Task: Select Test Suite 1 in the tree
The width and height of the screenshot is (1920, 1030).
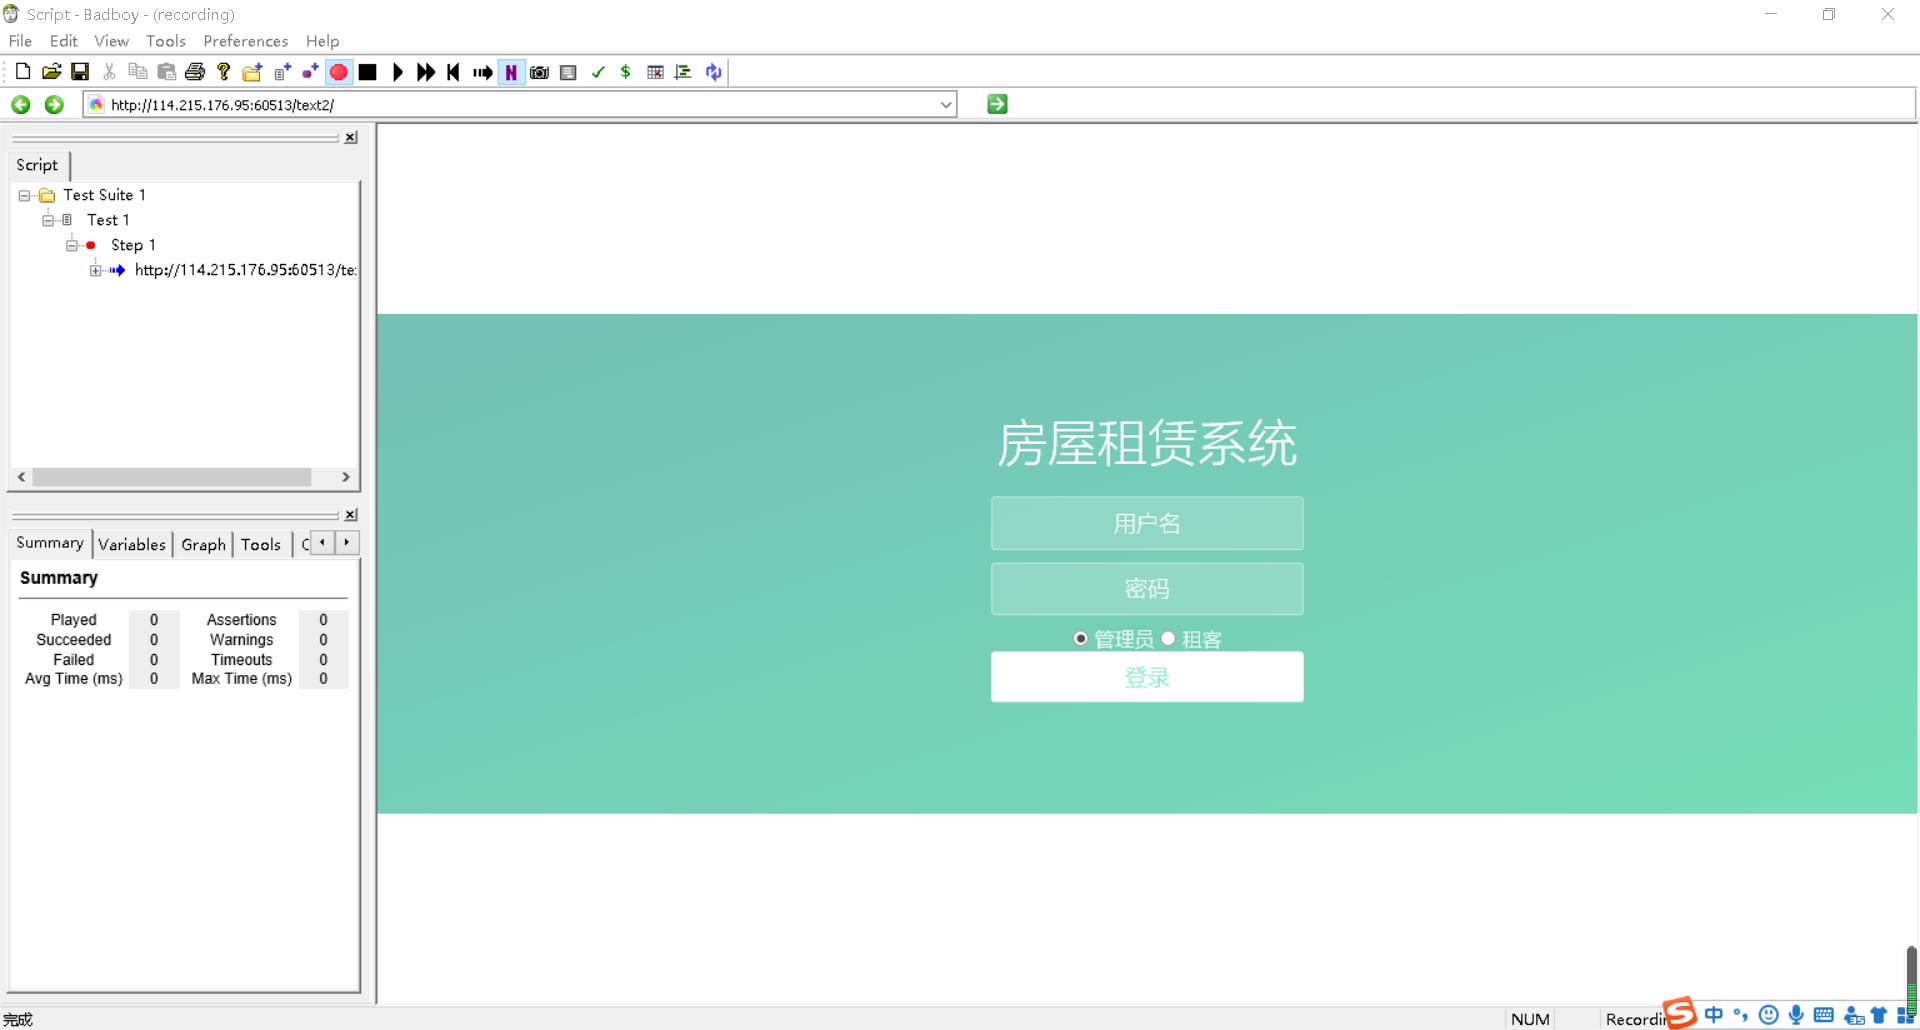Action: click(104, 195)
